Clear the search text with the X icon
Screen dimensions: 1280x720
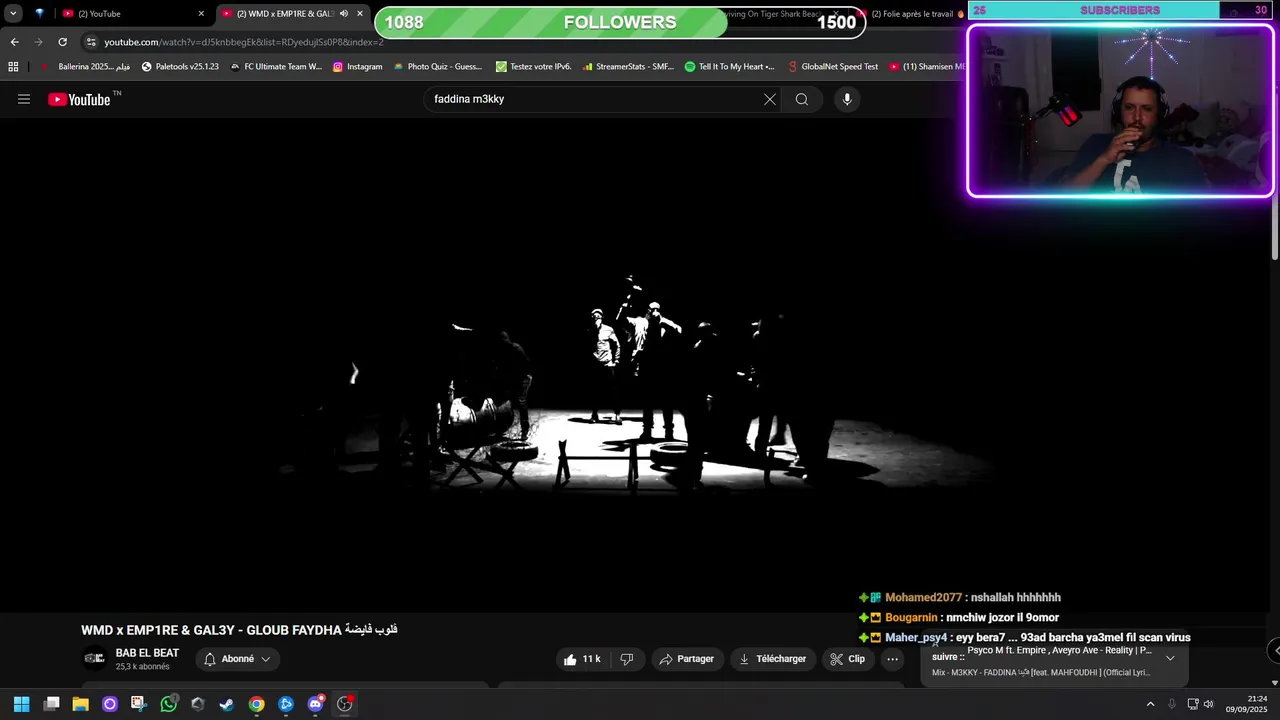(x=770, y=99)
